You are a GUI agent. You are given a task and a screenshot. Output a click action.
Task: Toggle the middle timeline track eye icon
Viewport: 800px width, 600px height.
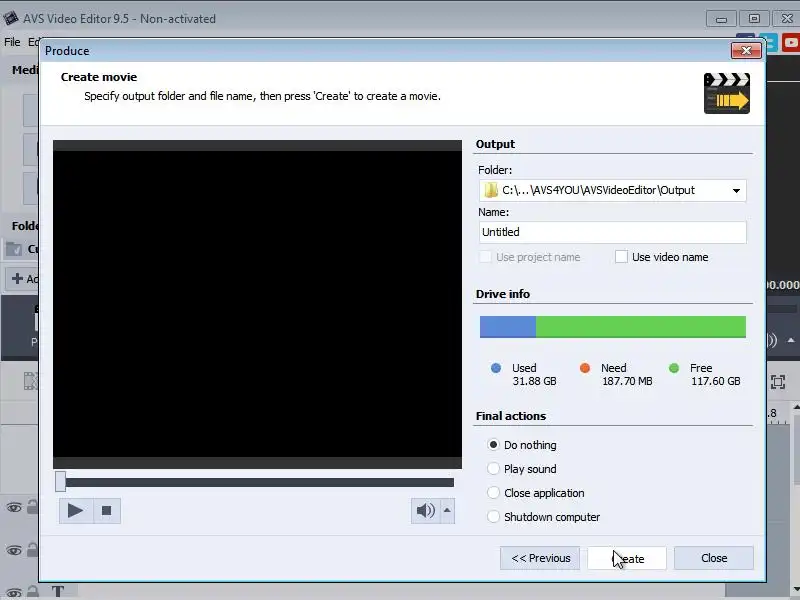[14, 550]
